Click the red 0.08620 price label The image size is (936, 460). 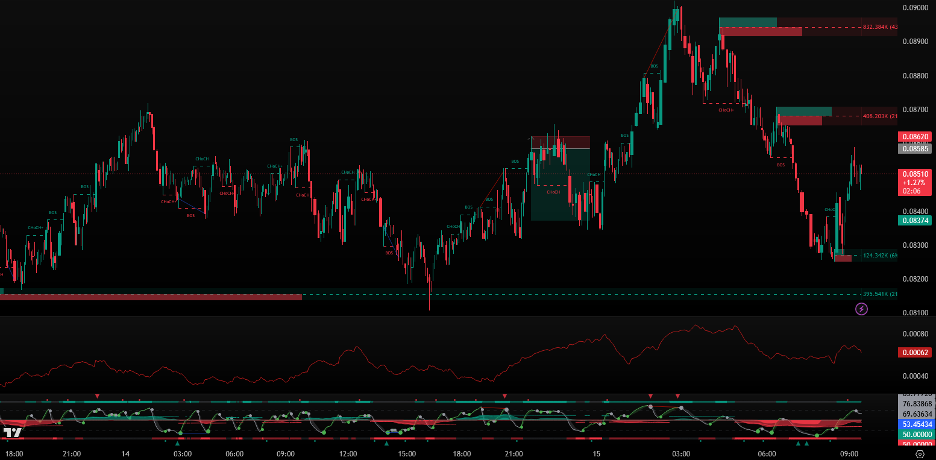click(915, 135)
